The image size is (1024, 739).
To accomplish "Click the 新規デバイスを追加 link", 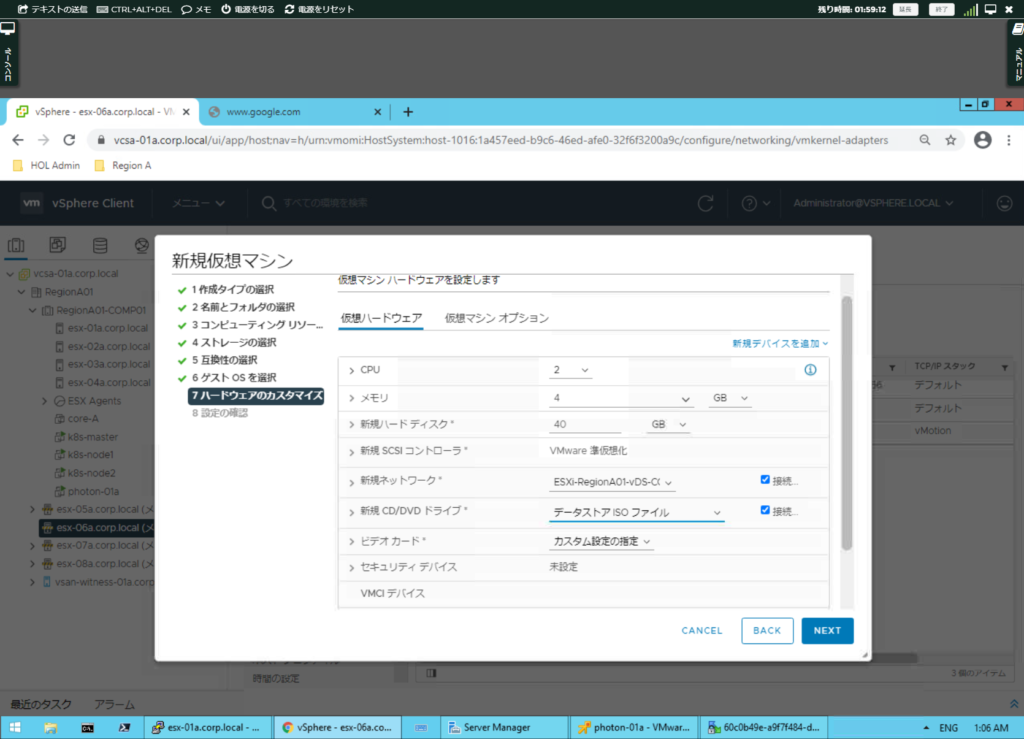I will 777,342.
